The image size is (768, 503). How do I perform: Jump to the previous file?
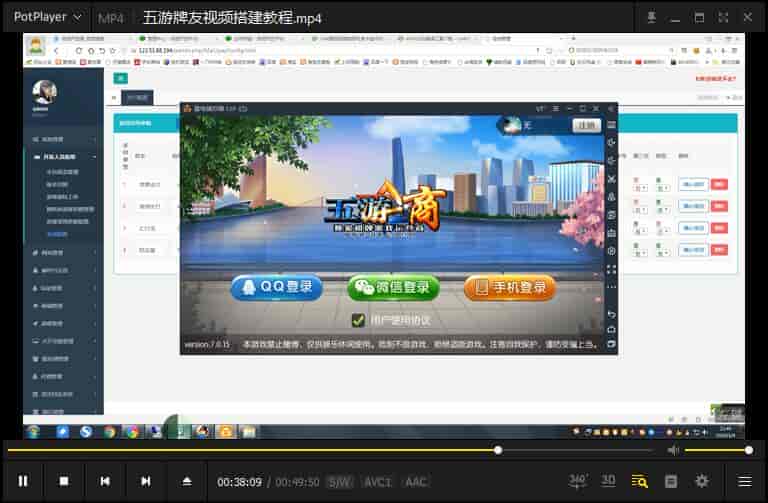coord(105,481)
